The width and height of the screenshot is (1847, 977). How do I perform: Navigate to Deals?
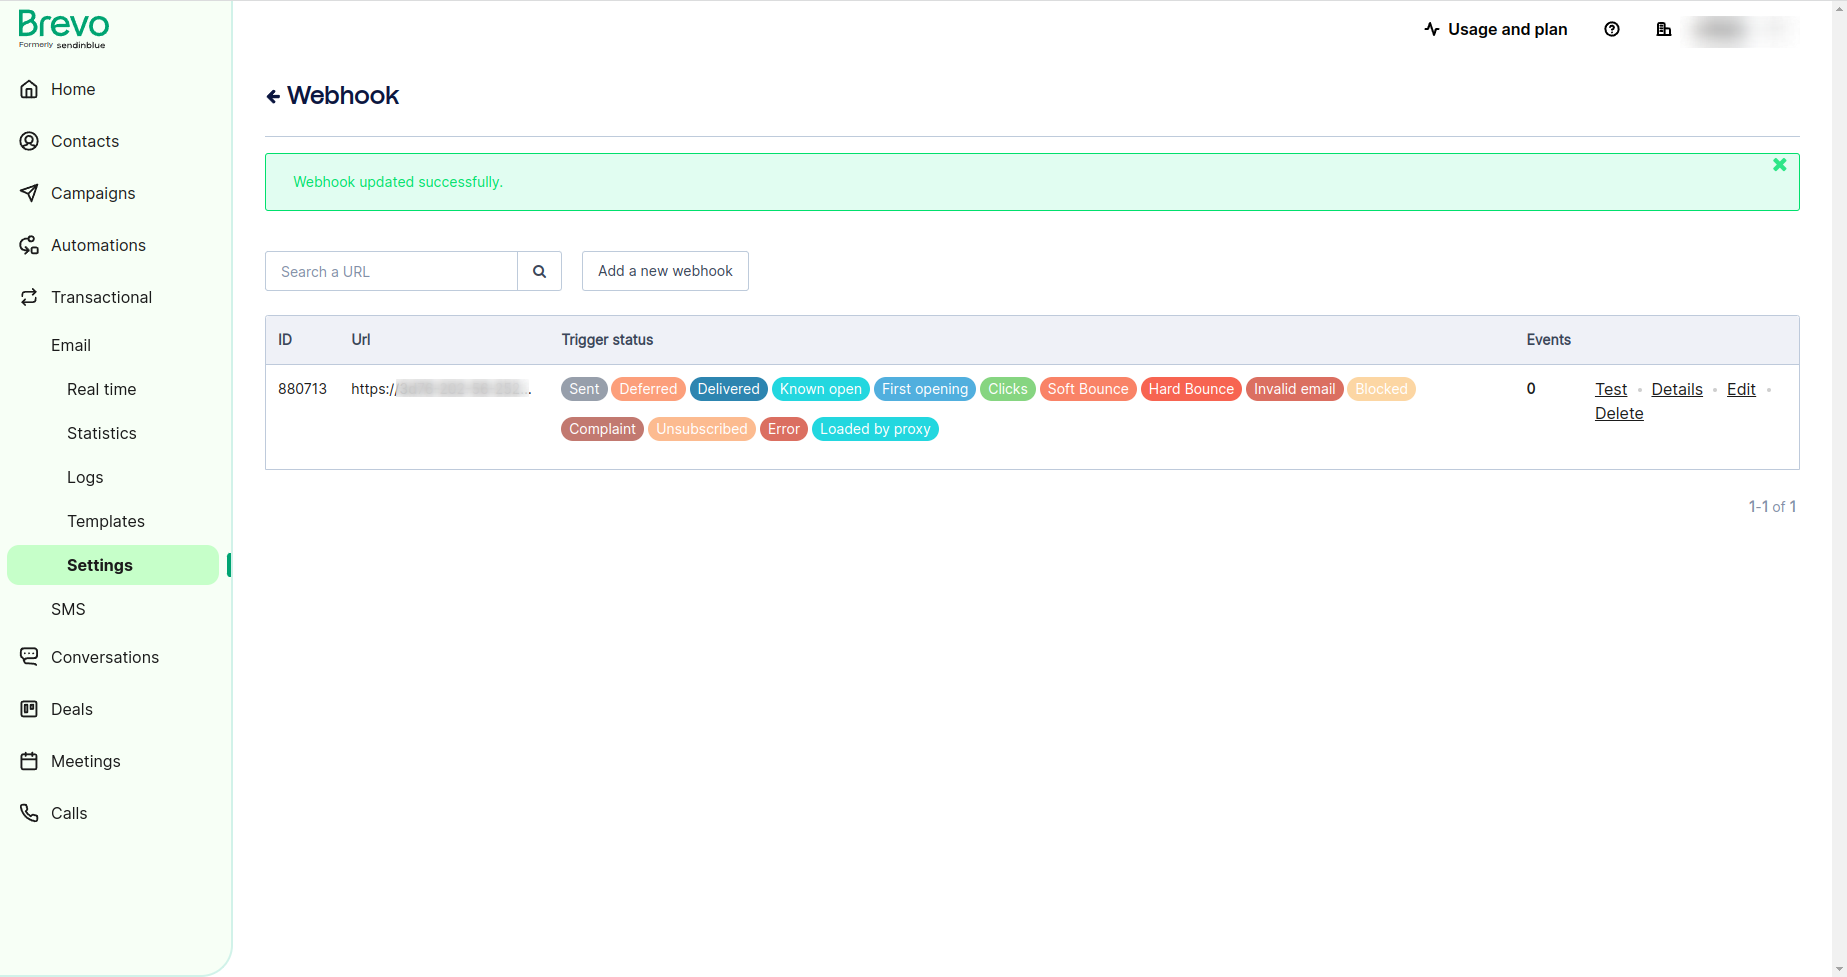click(x=72, y=709)
